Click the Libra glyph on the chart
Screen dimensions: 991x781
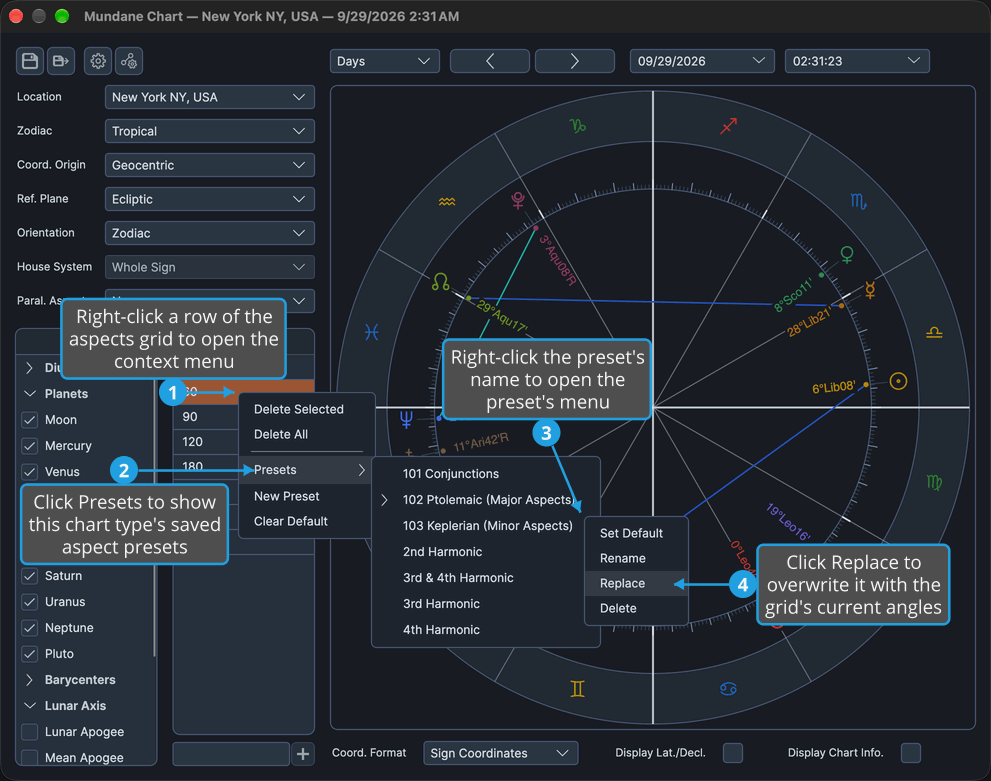coord(934,332)
